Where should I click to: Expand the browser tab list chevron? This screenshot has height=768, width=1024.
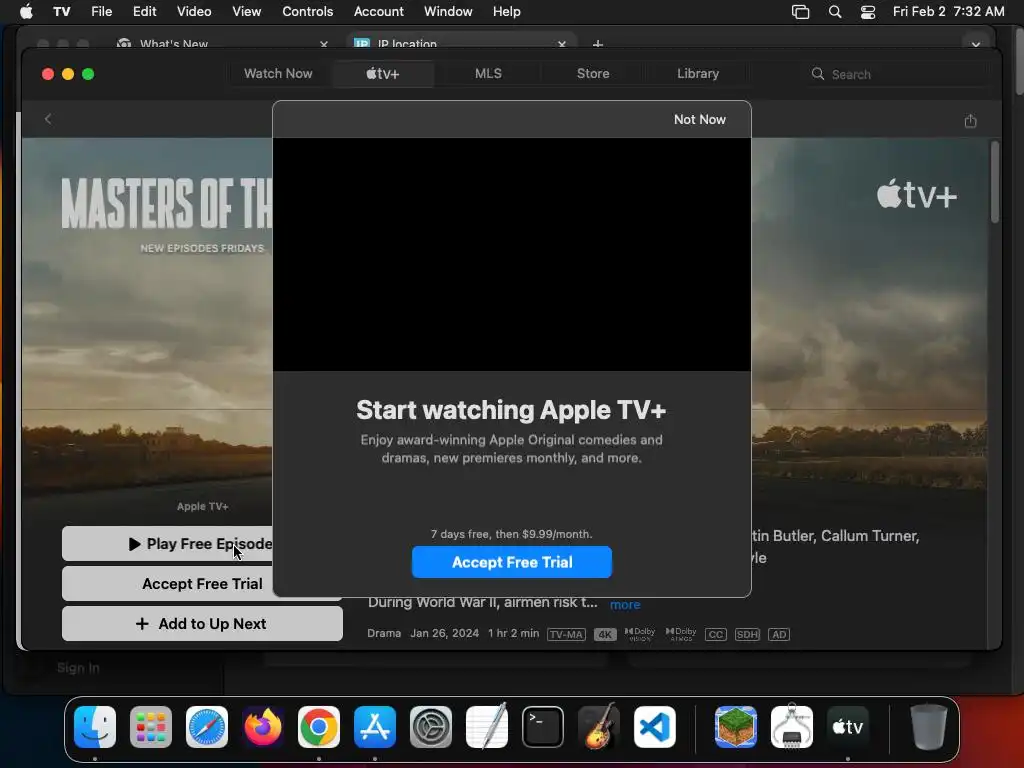pyautogui.click(x=976, y=44)
